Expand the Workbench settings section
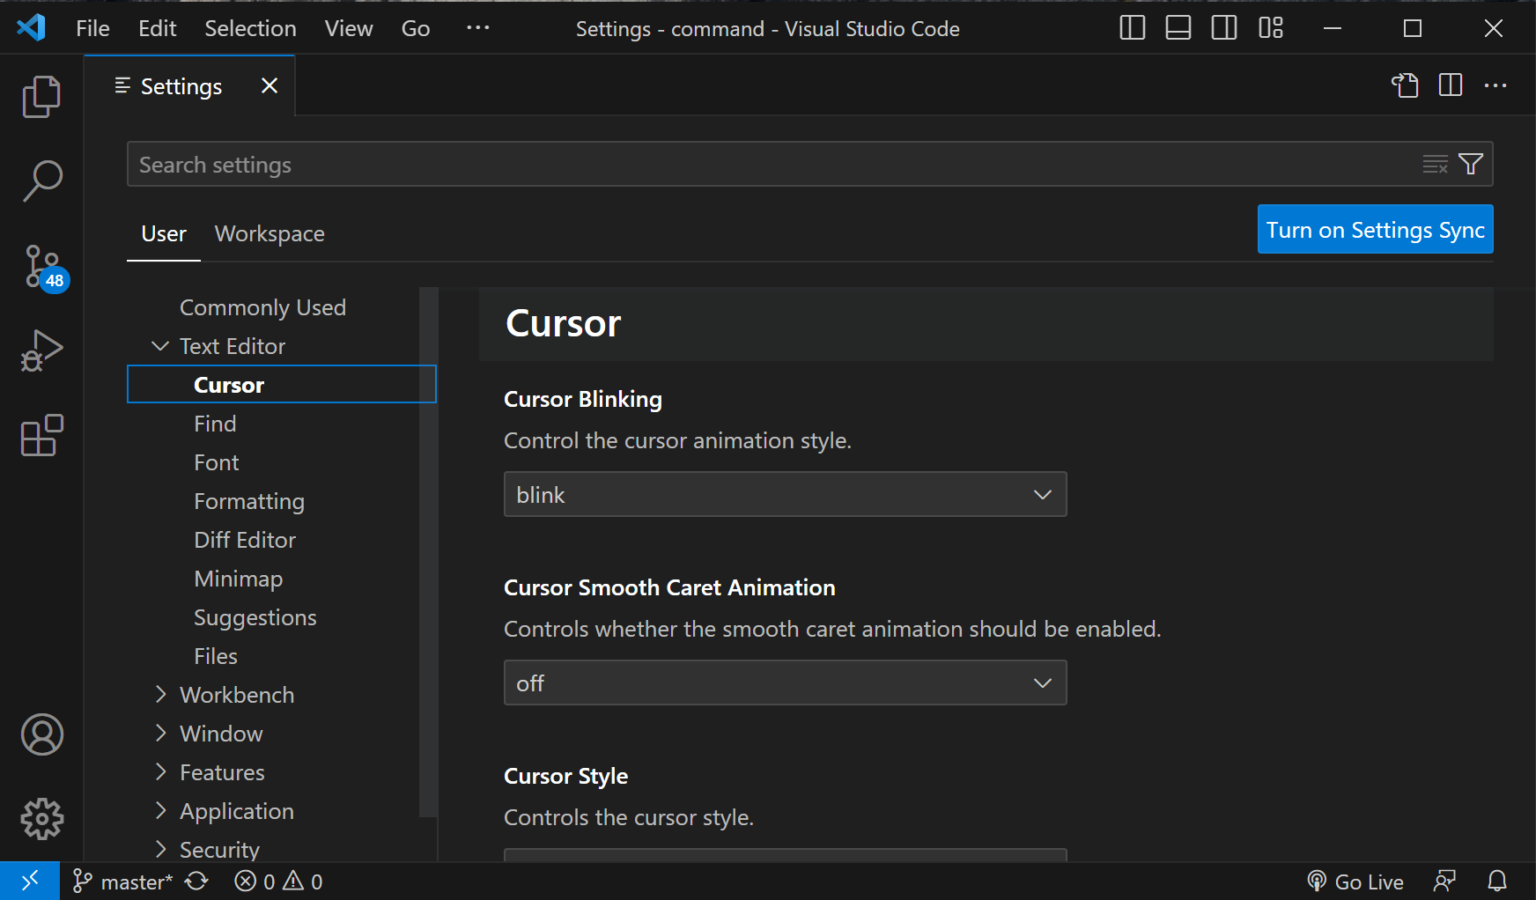Screen dimensions: 1536x900 [x=161, y=694]
